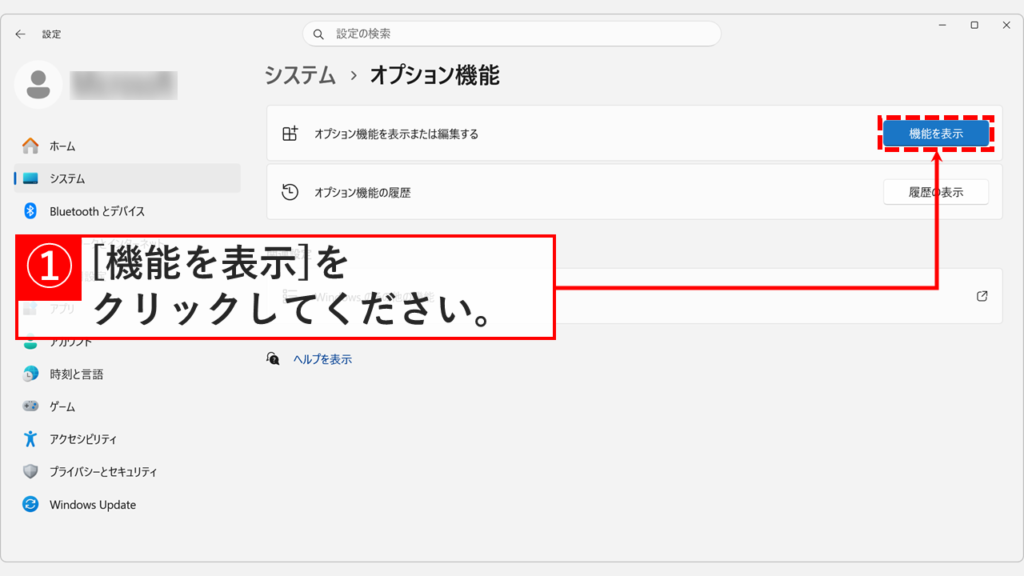Click the ヘルプを表示 link

(x=322, y=359)
